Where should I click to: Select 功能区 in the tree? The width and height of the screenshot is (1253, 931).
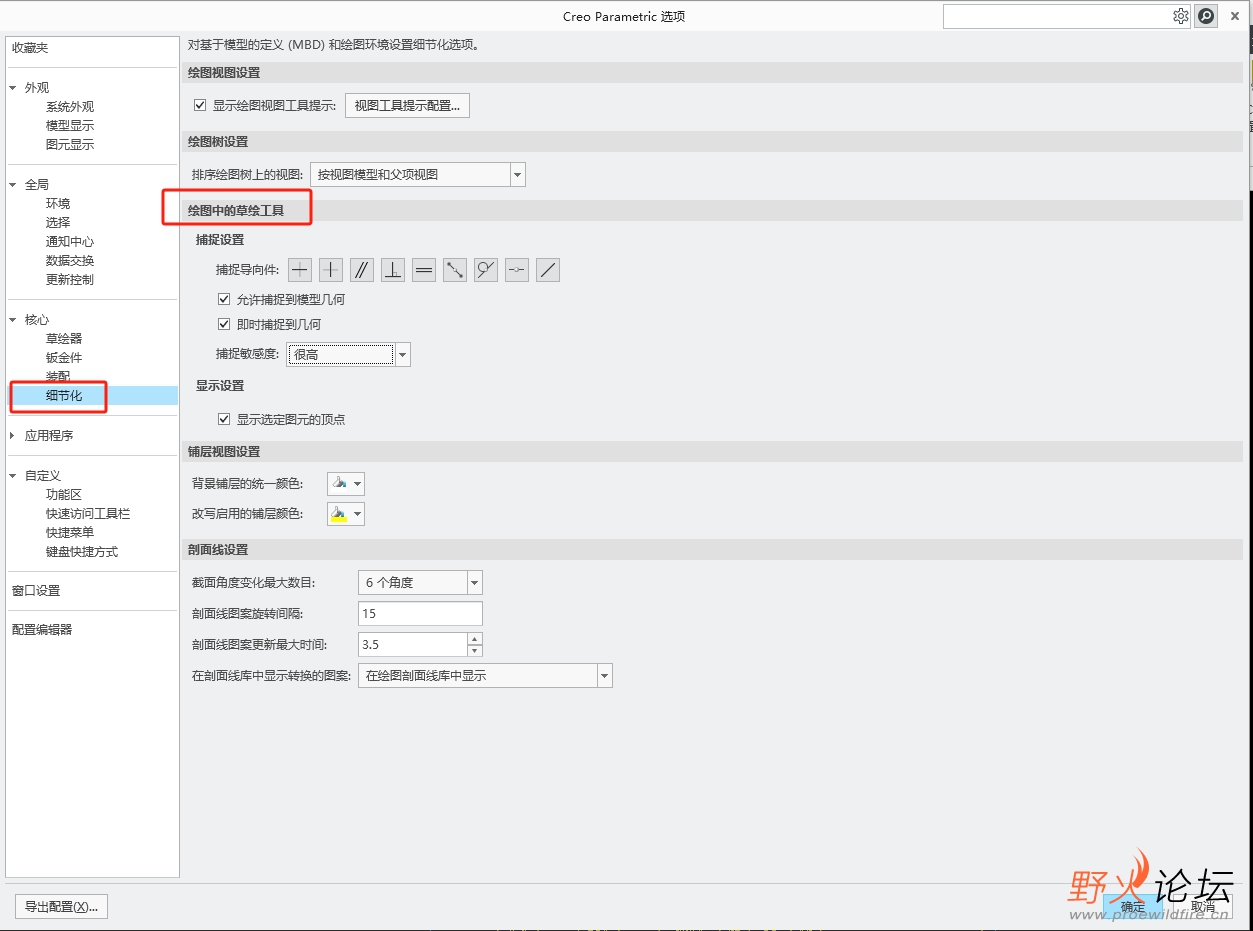point(64,495)
